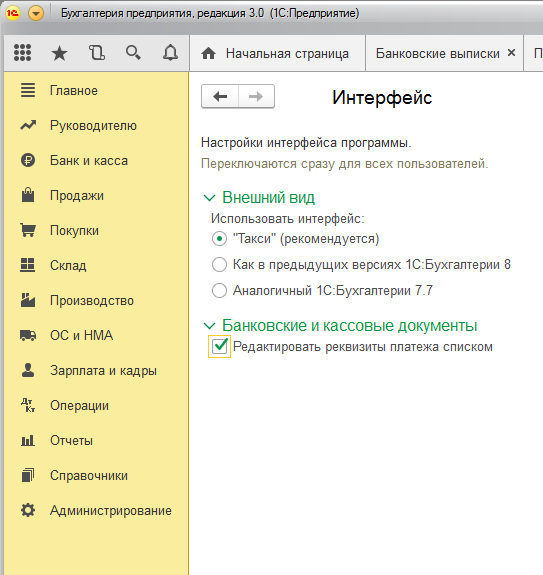543x575 pixels.
Task: Click the ОС и НМА truck icon
Action: click(x=28, y=335)
